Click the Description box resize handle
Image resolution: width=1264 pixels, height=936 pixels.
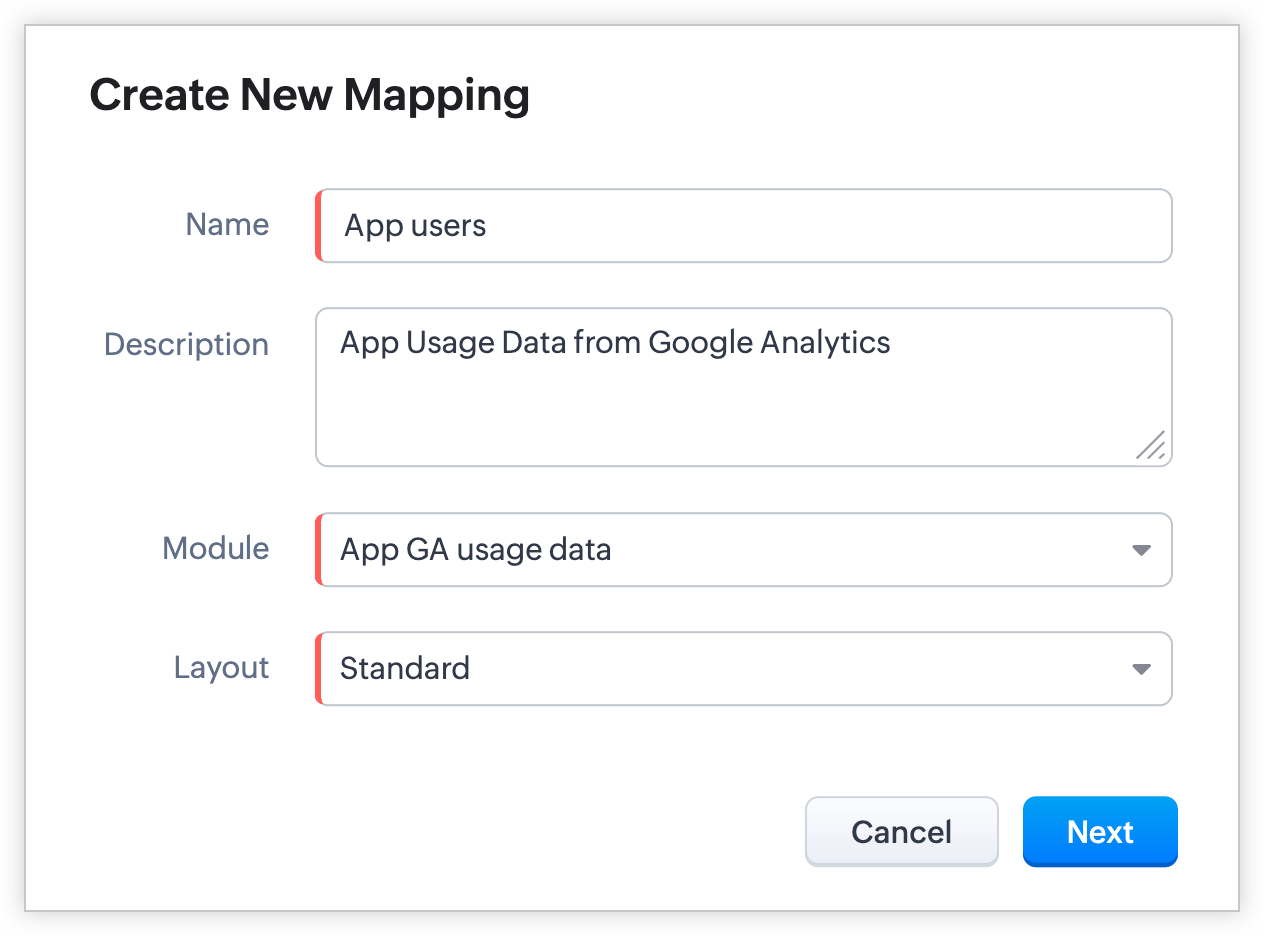[x=1150, y=445]
